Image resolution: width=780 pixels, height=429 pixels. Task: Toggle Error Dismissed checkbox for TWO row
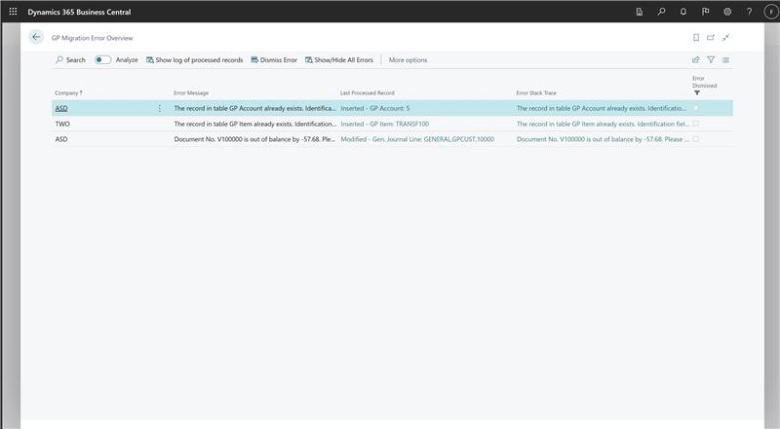coord(696,123)
